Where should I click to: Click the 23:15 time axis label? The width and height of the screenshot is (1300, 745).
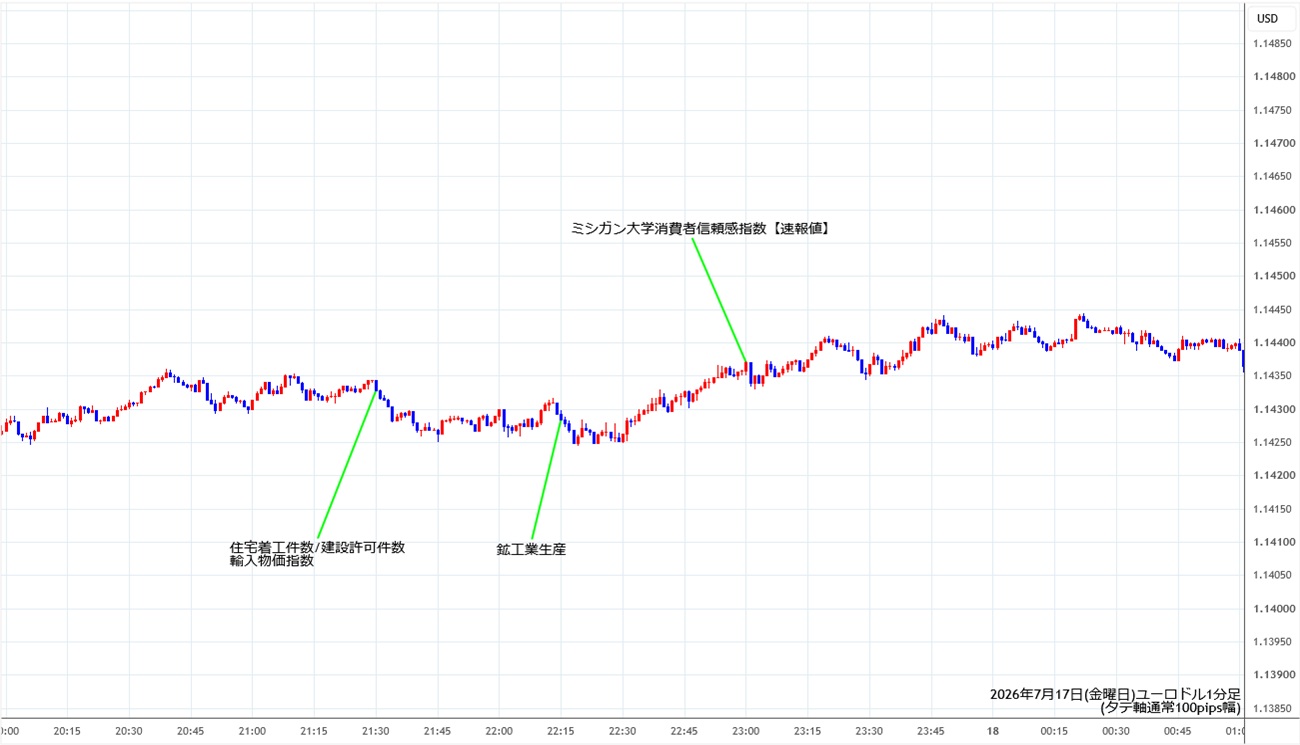[x=808, y=731]
